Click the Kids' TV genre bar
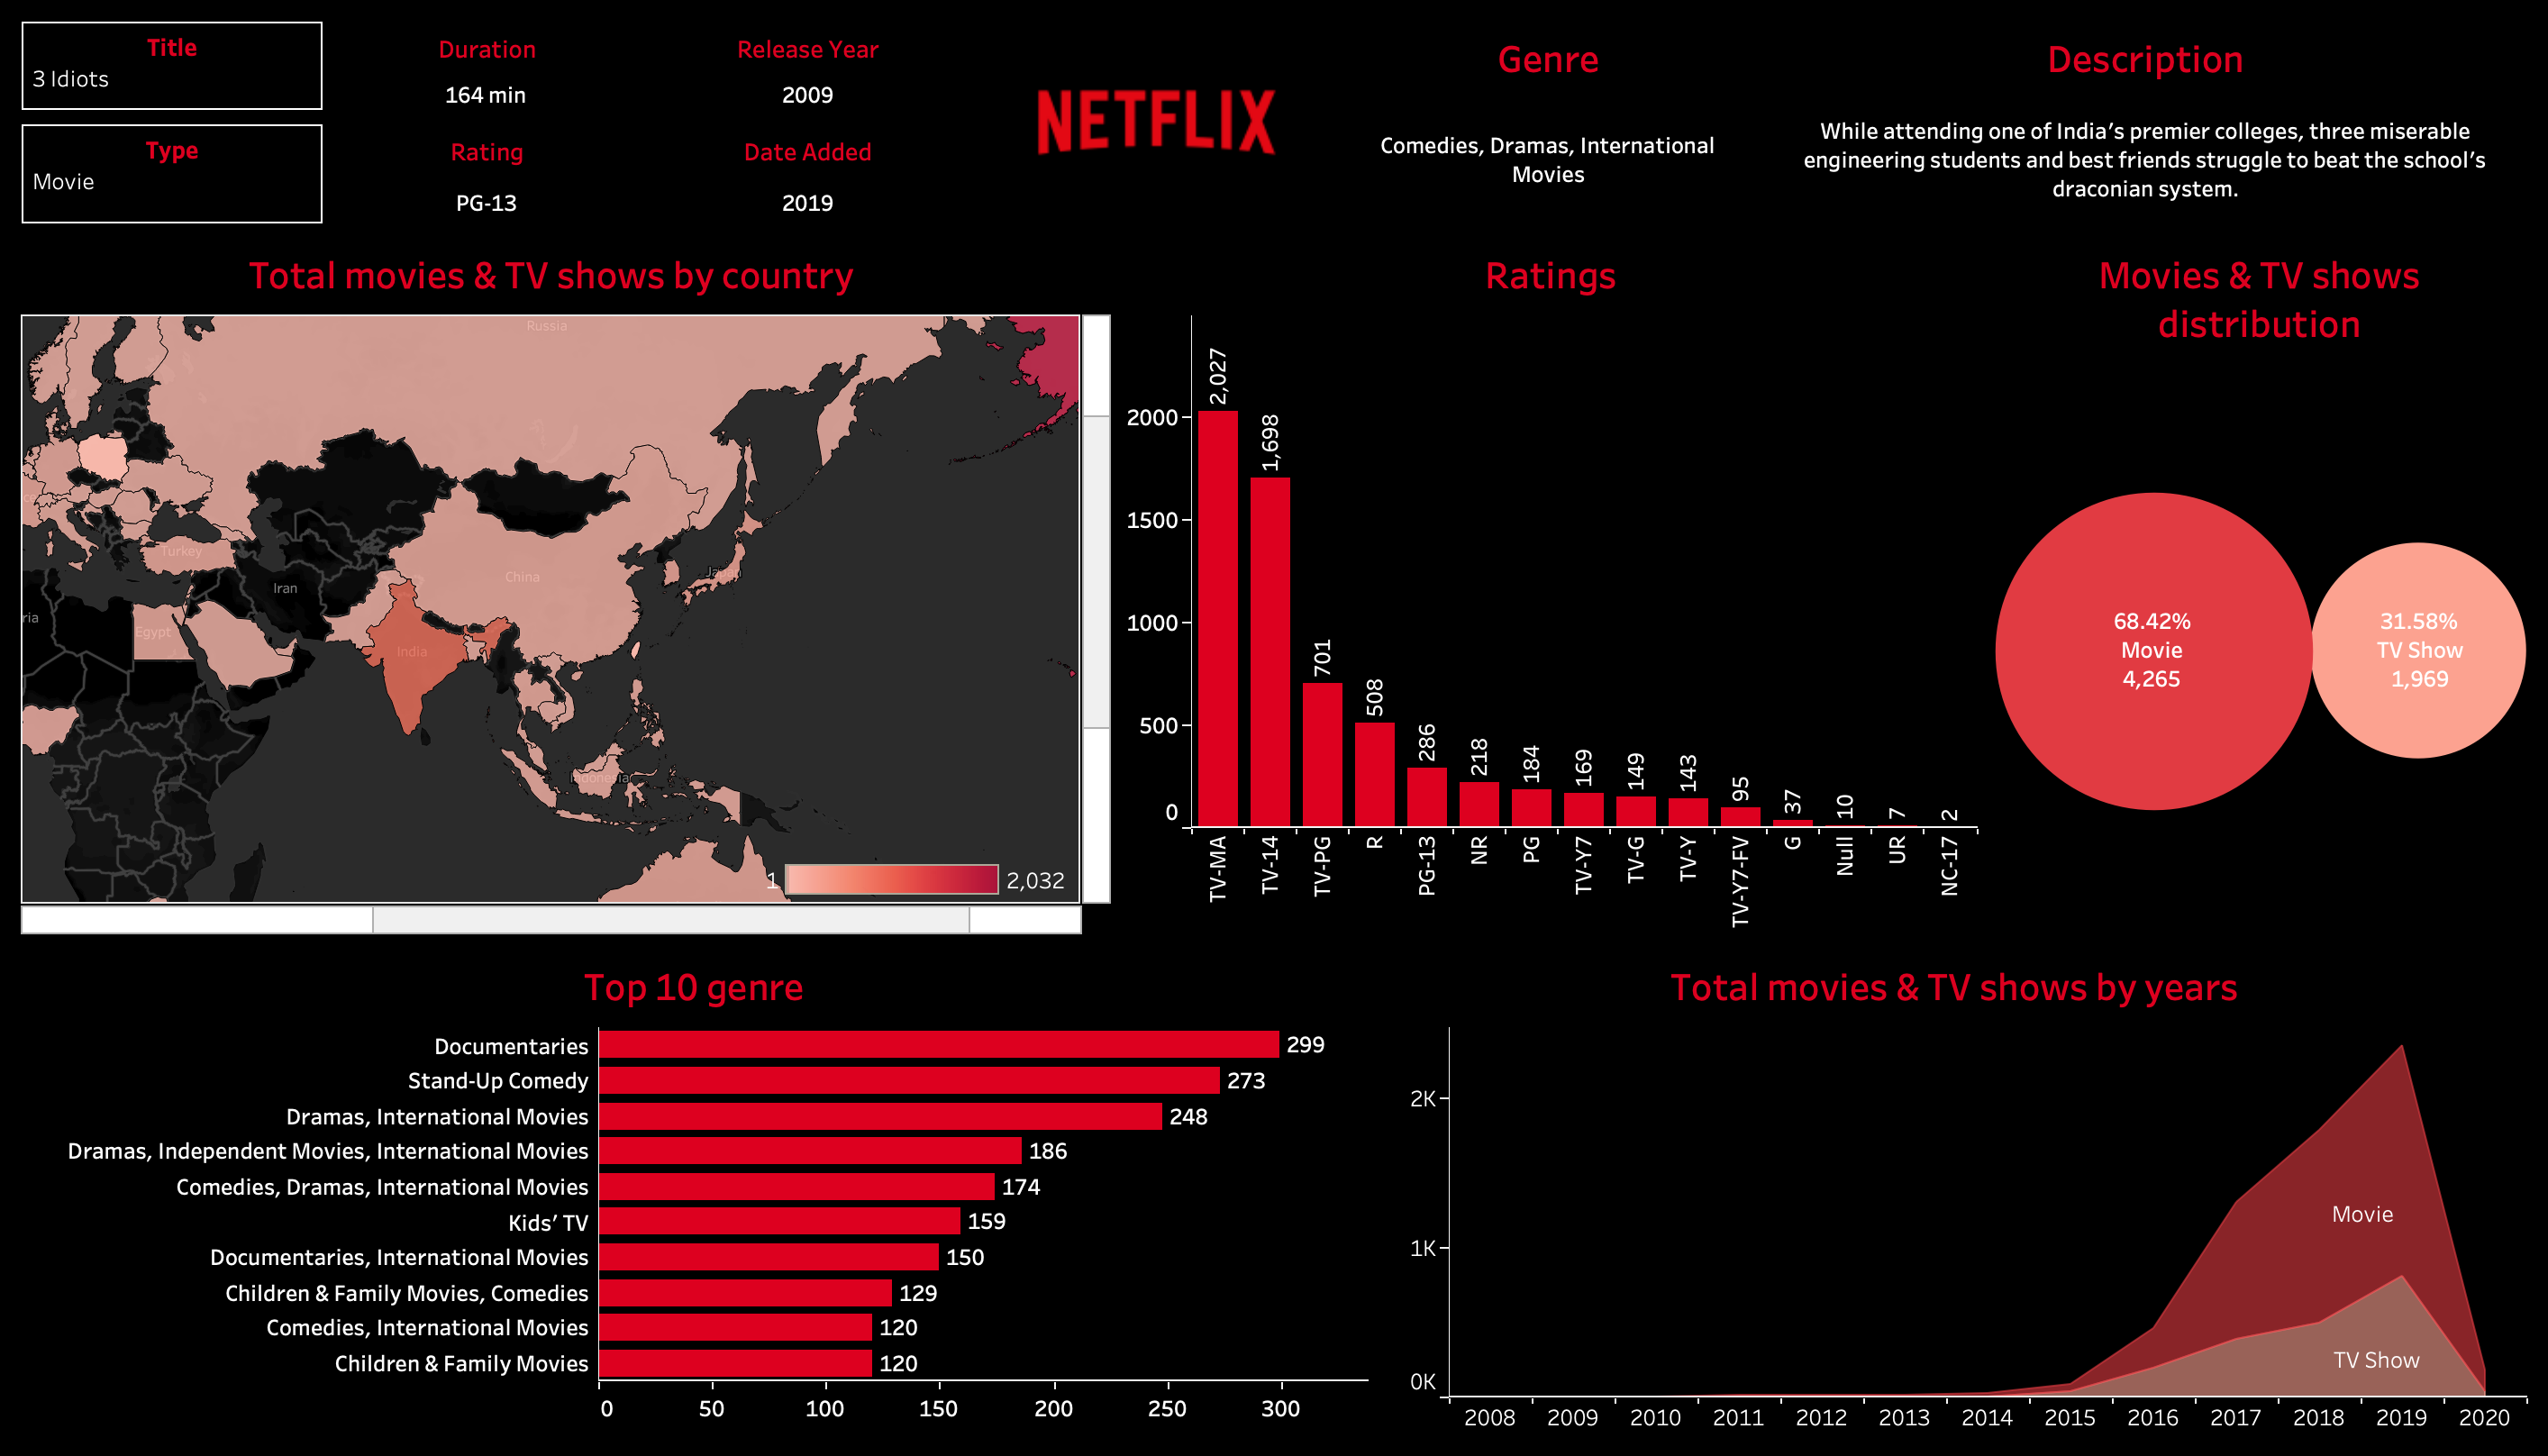2548x1456 pixels. 780,1221
